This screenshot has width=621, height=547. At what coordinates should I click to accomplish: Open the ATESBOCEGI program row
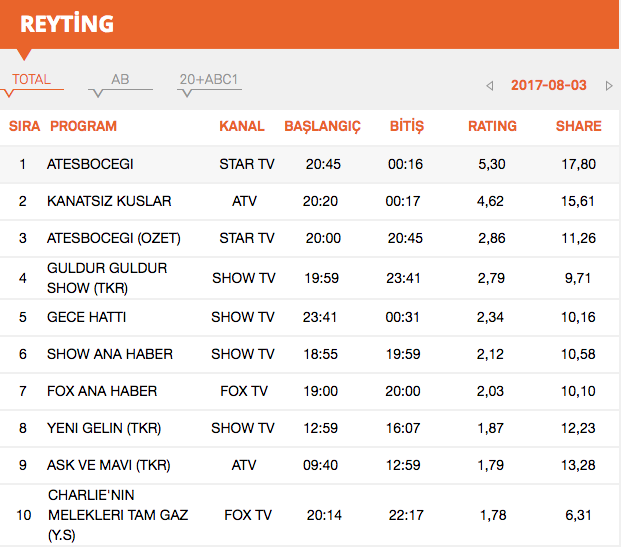point(90,164)
